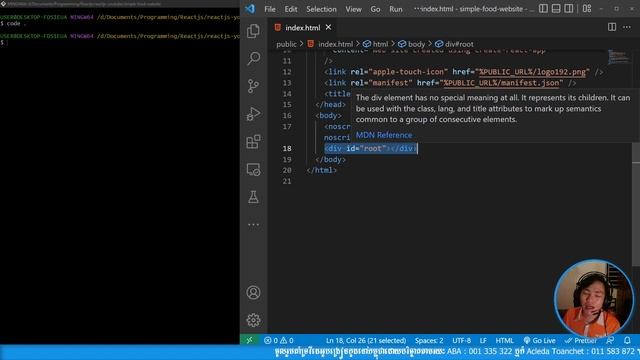Expand the hidden menu bar items ellipsis
Screen dimensions: 640x360
(416, 9)
